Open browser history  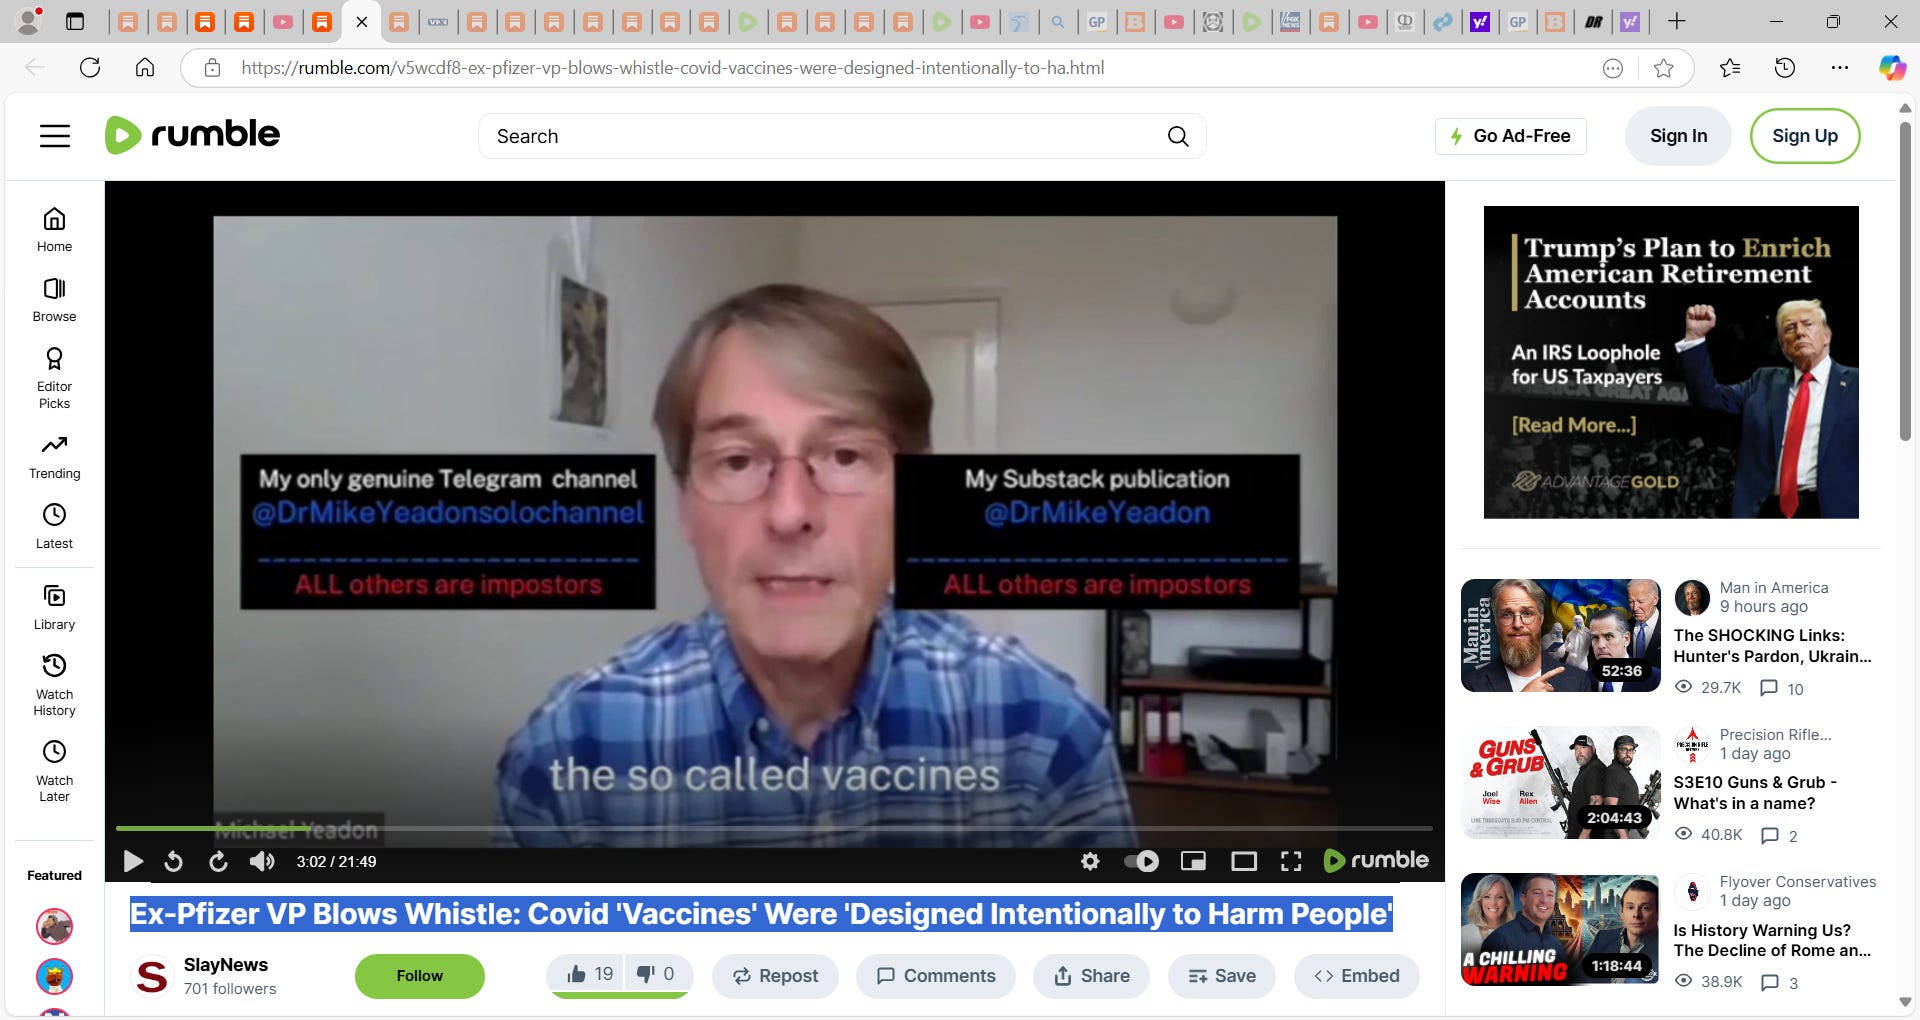(1784, 68)
